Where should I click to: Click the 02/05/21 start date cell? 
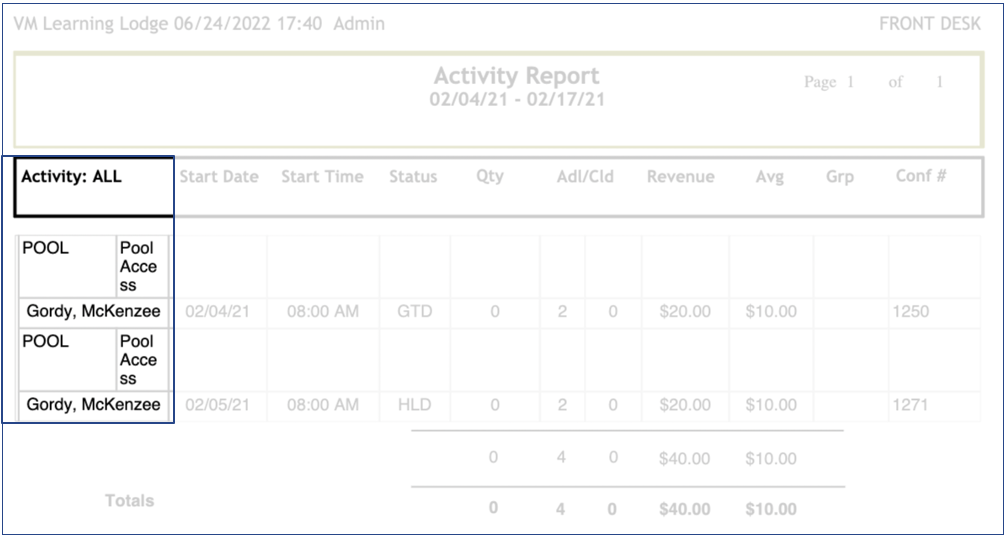coord(217,405)
